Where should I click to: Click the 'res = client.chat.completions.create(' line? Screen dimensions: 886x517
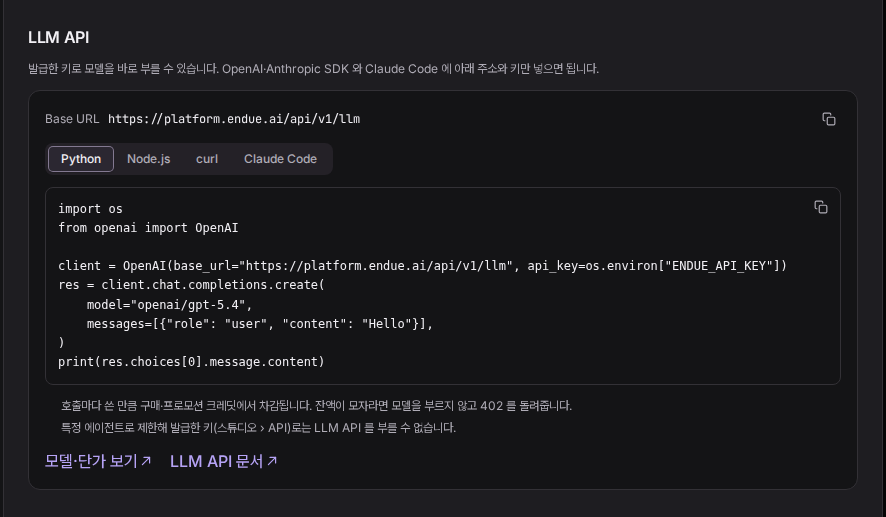192,285
